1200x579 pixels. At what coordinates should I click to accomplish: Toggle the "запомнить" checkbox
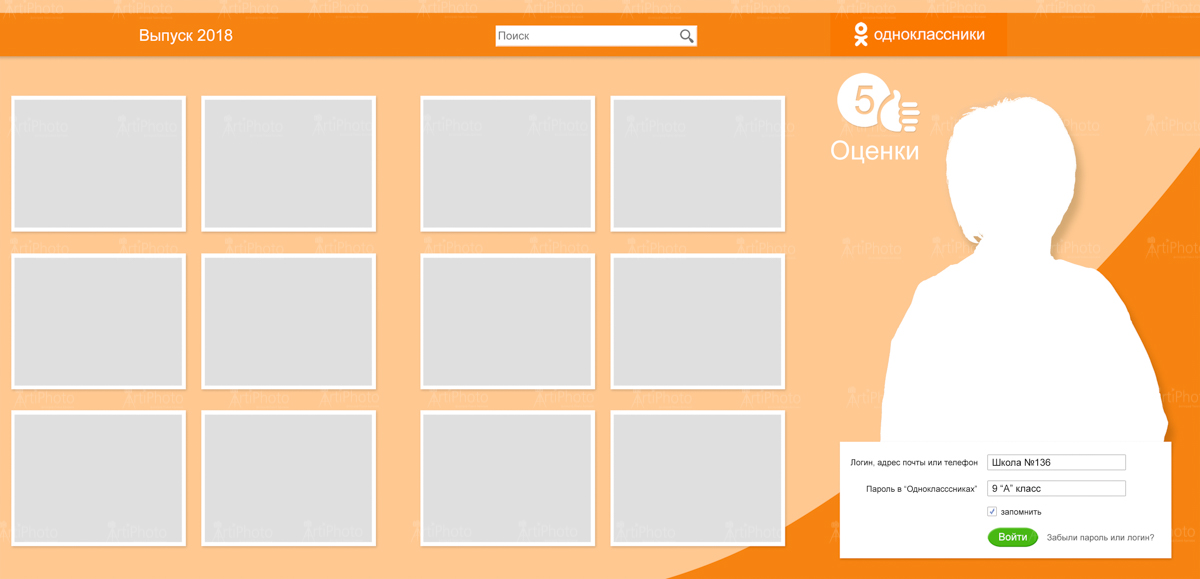(x=992, y=512)
